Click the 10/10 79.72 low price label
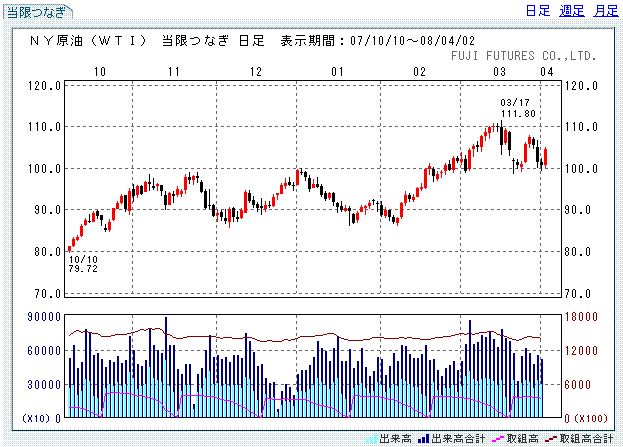The image size is (623, 447). (83, 263)
